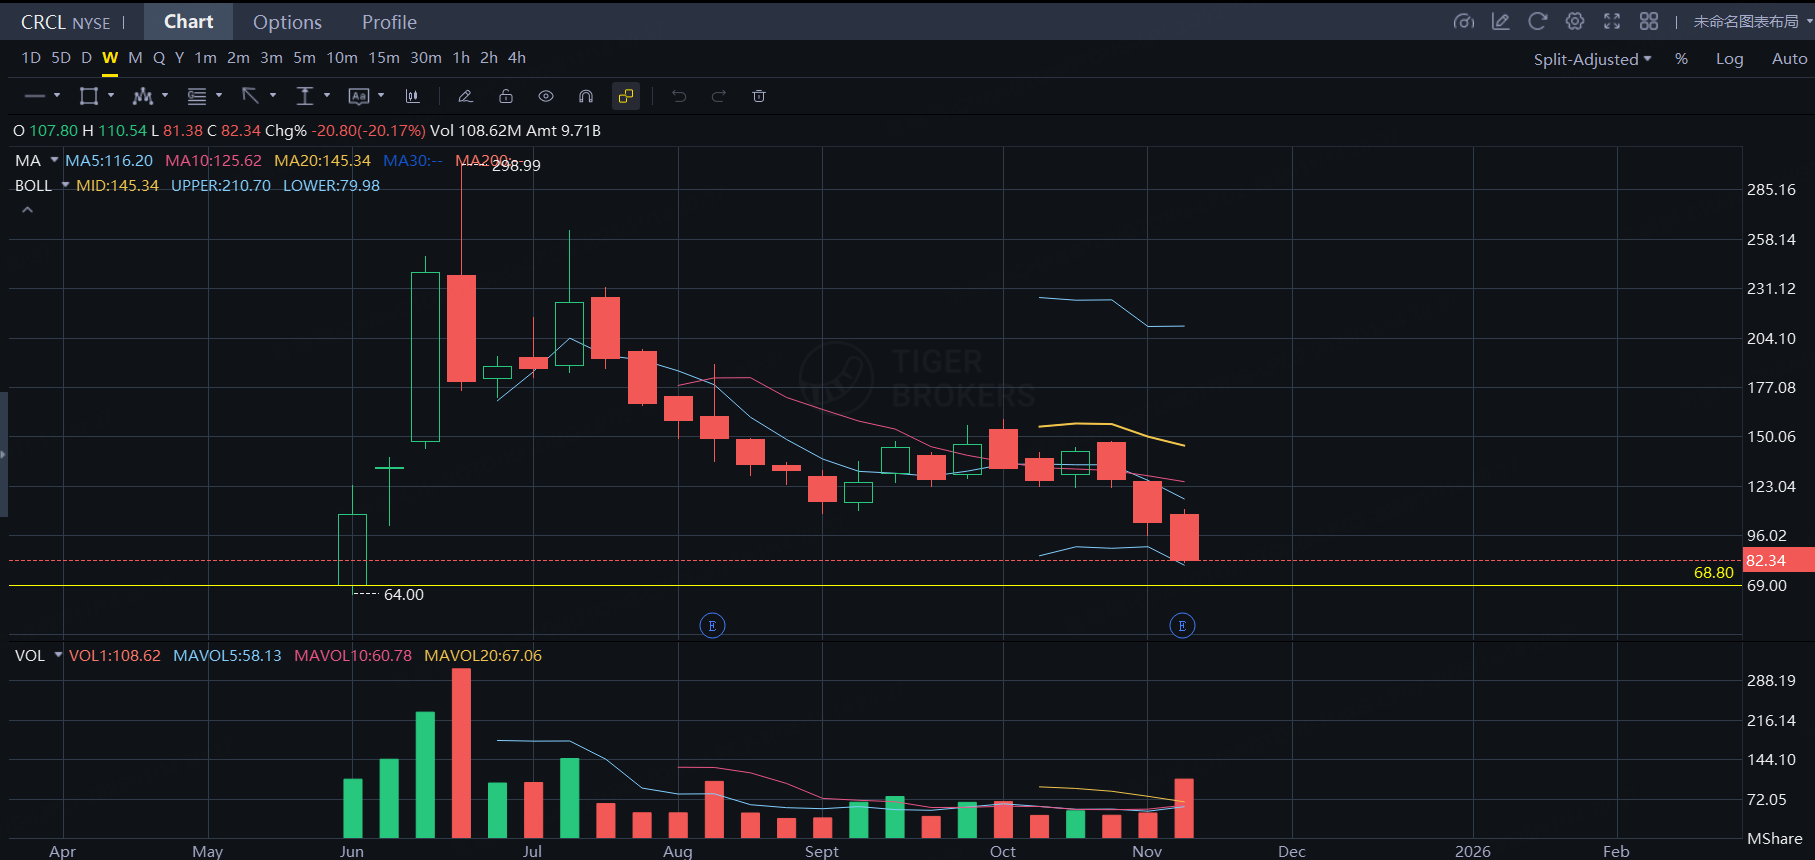
Task: Toggle drawings visibility eye icon
Action: tap(546, 96)
